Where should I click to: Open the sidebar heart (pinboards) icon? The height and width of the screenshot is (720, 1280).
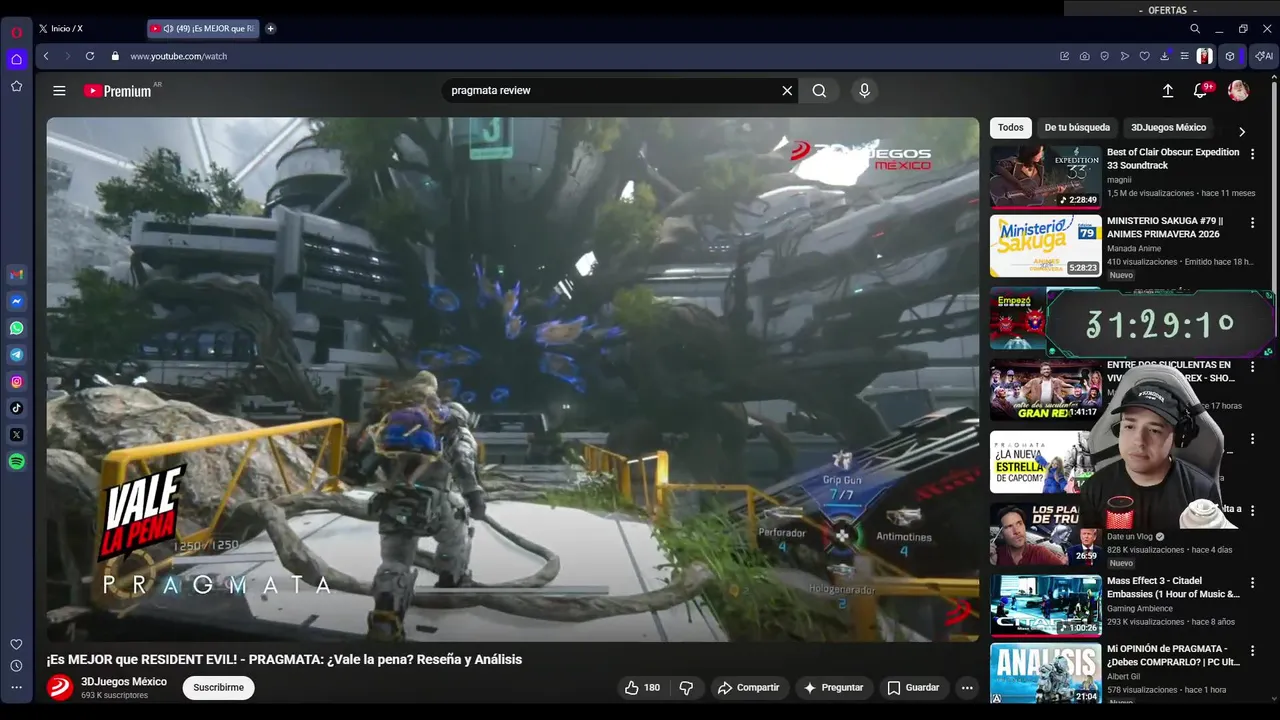pos(16,645)
